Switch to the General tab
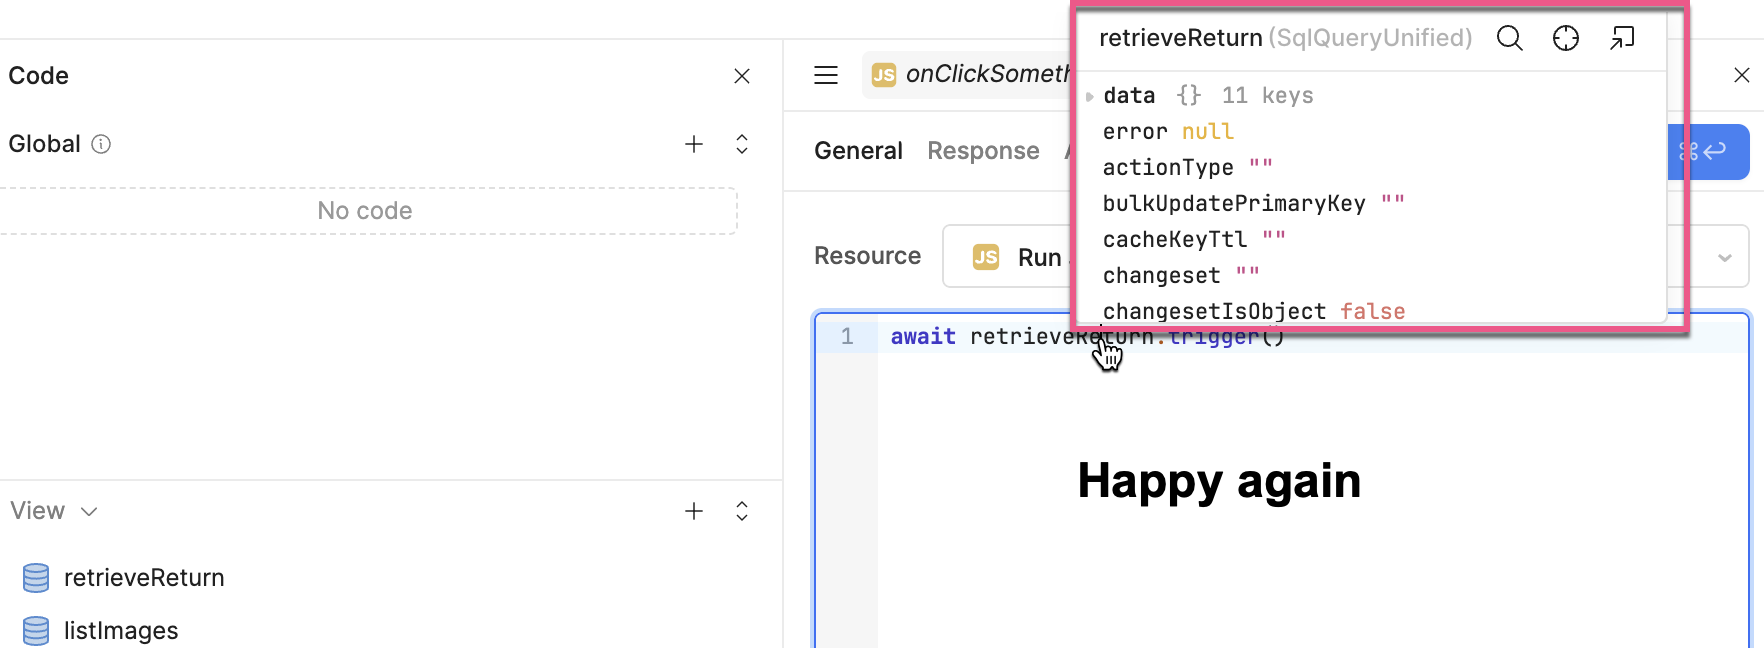 point(858,151)
